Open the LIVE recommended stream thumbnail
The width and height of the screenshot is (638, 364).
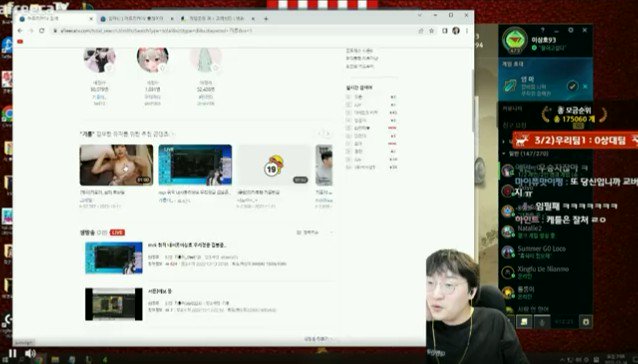(195, 165)
